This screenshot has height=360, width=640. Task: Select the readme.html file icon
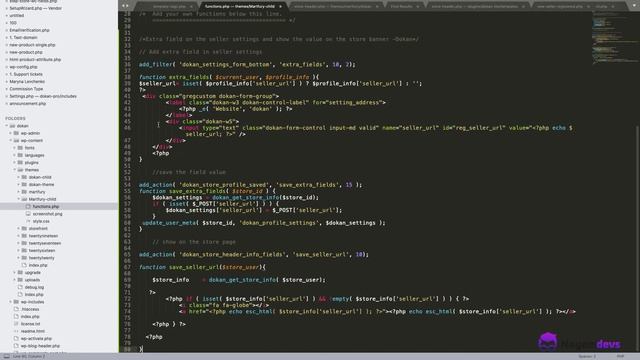[x=16, y=331]
